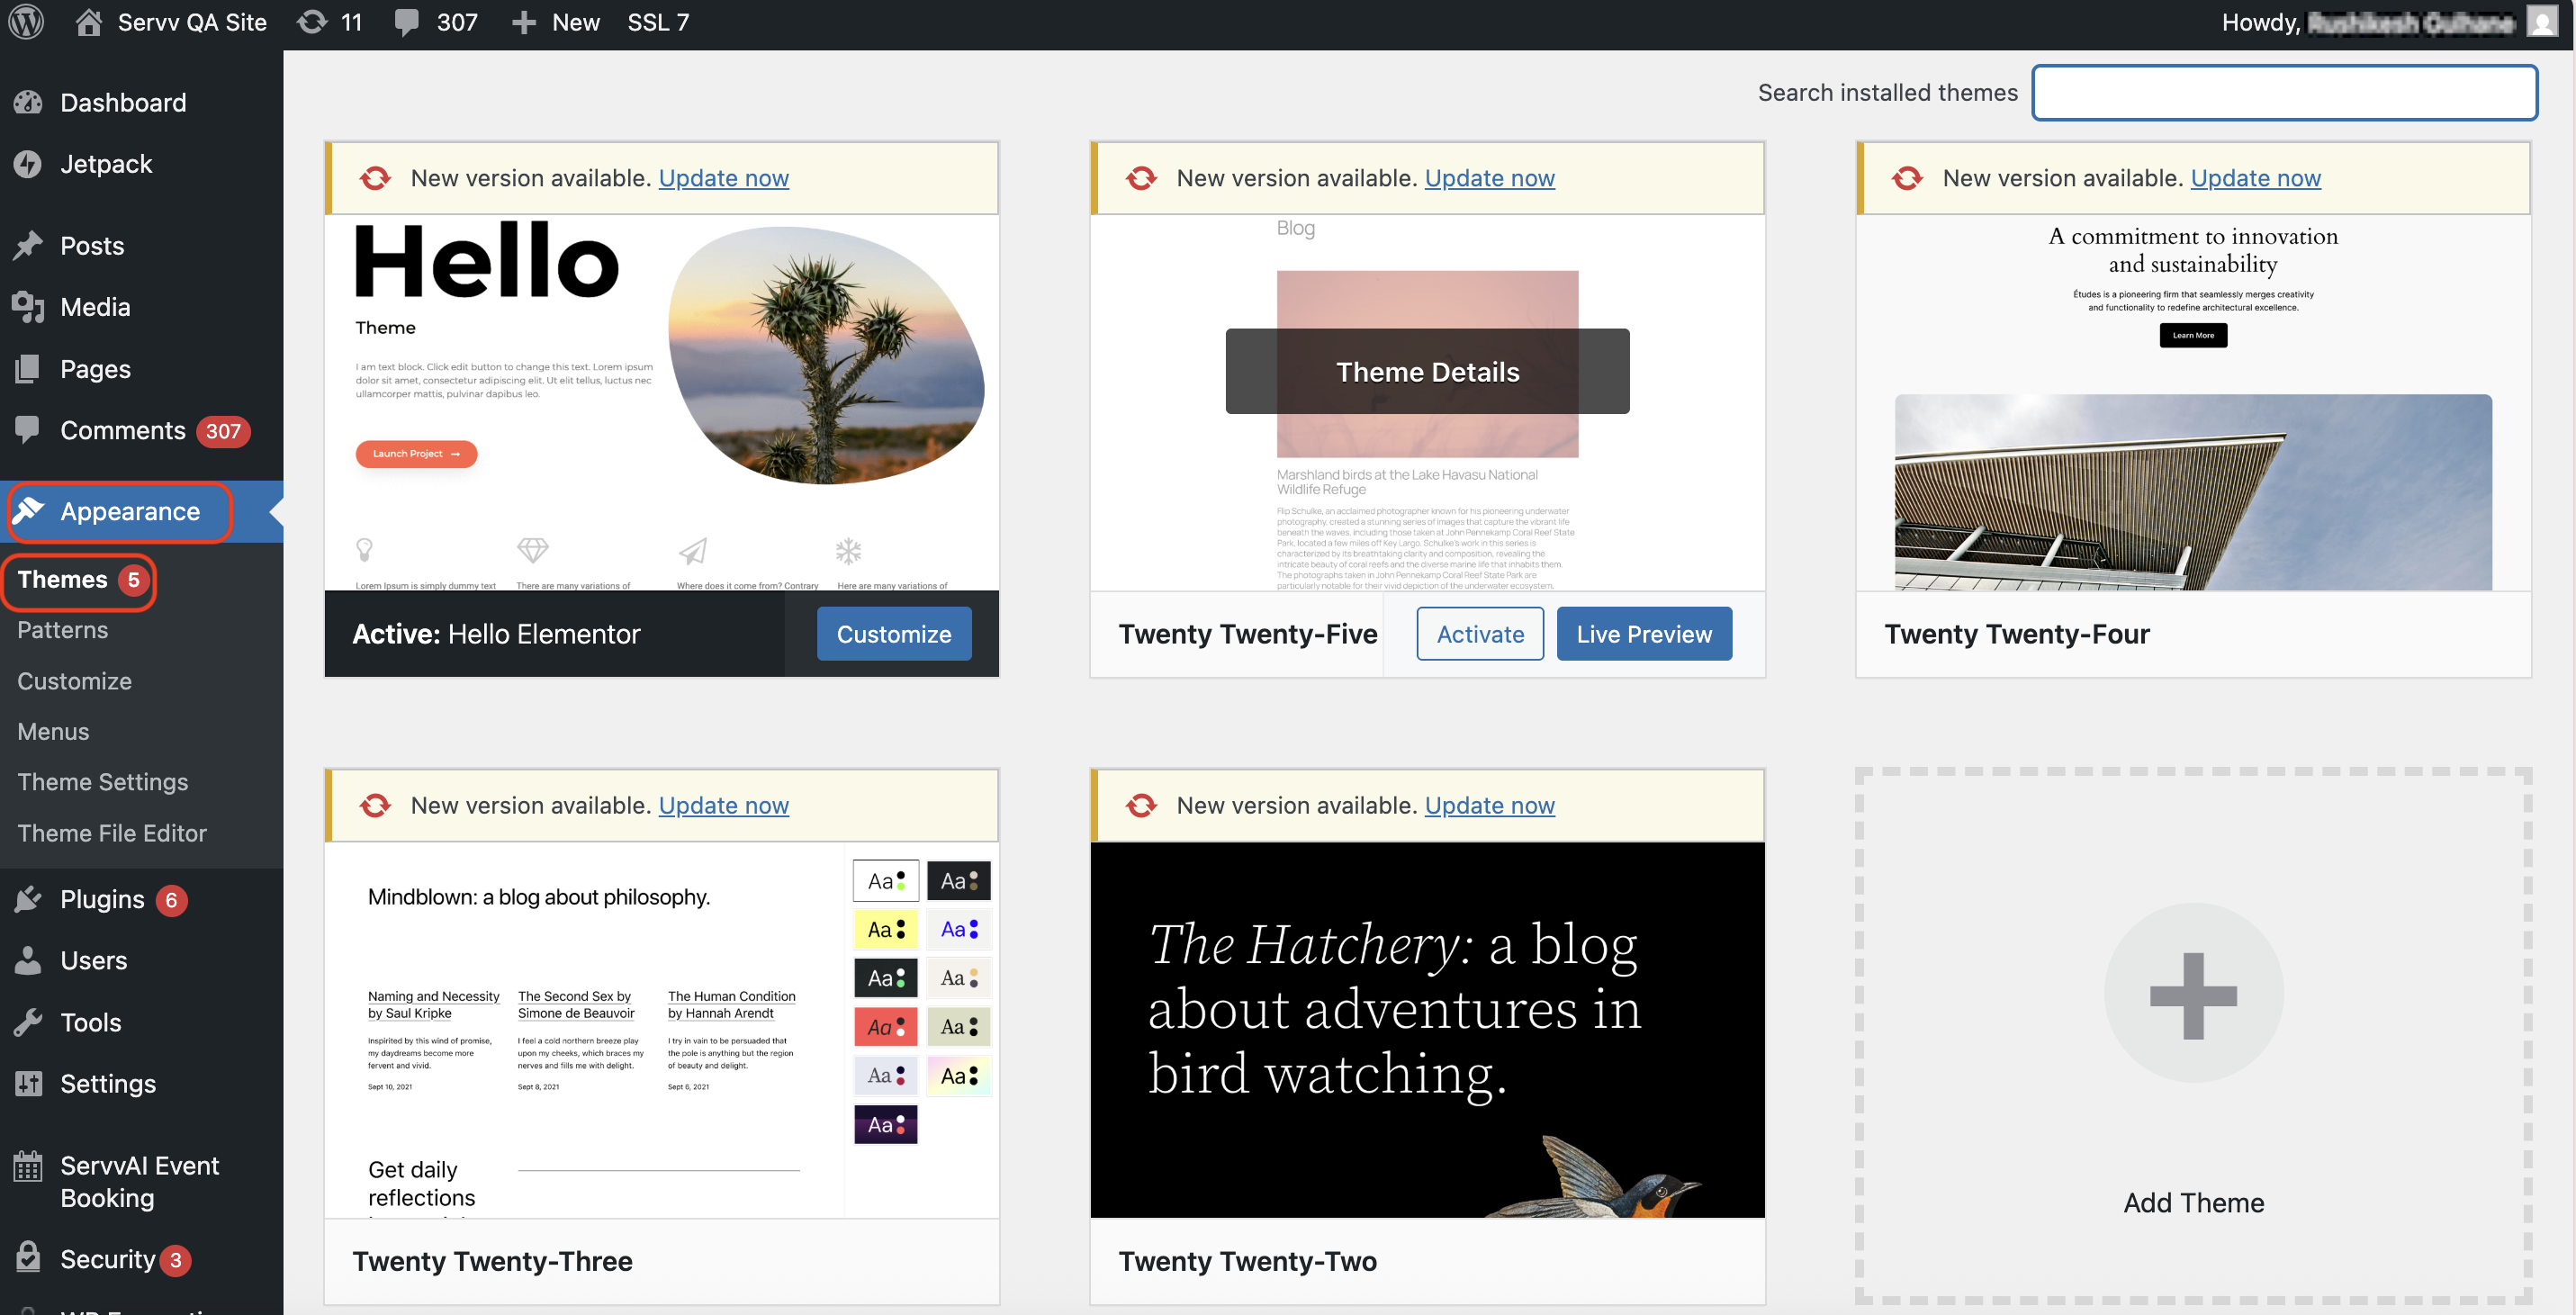The width and height of the screenshot is (2576, 1315).
Task: Click Update now for Twenty Twenty-Three
Action: 723,805
